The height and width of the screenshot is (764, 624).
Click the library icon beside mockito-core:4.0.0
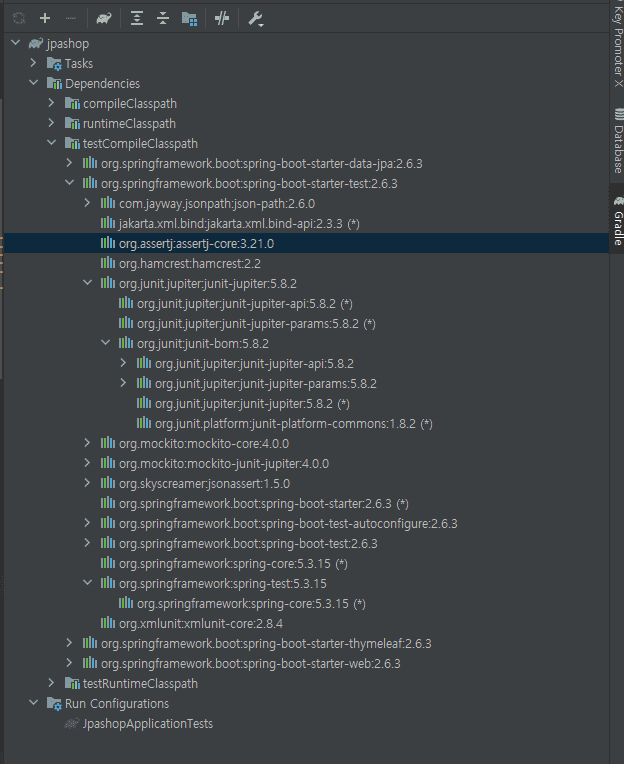click(x=108, y=443)
